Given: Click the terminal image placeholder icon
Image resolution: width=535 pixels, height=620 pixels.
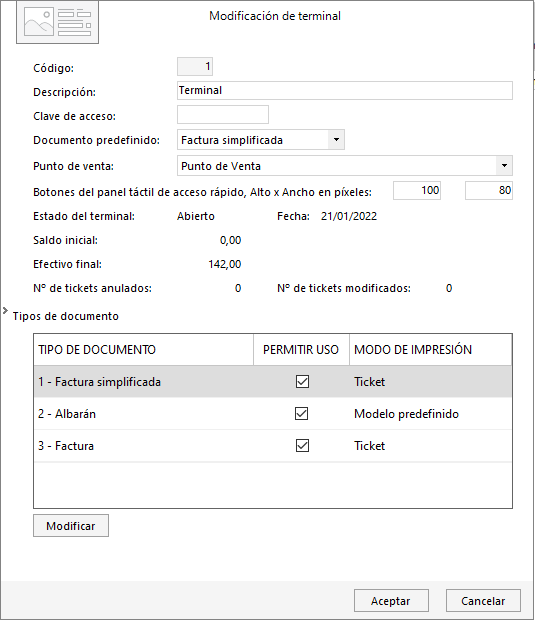Looking at the screenshot, I should pos(57,22).
